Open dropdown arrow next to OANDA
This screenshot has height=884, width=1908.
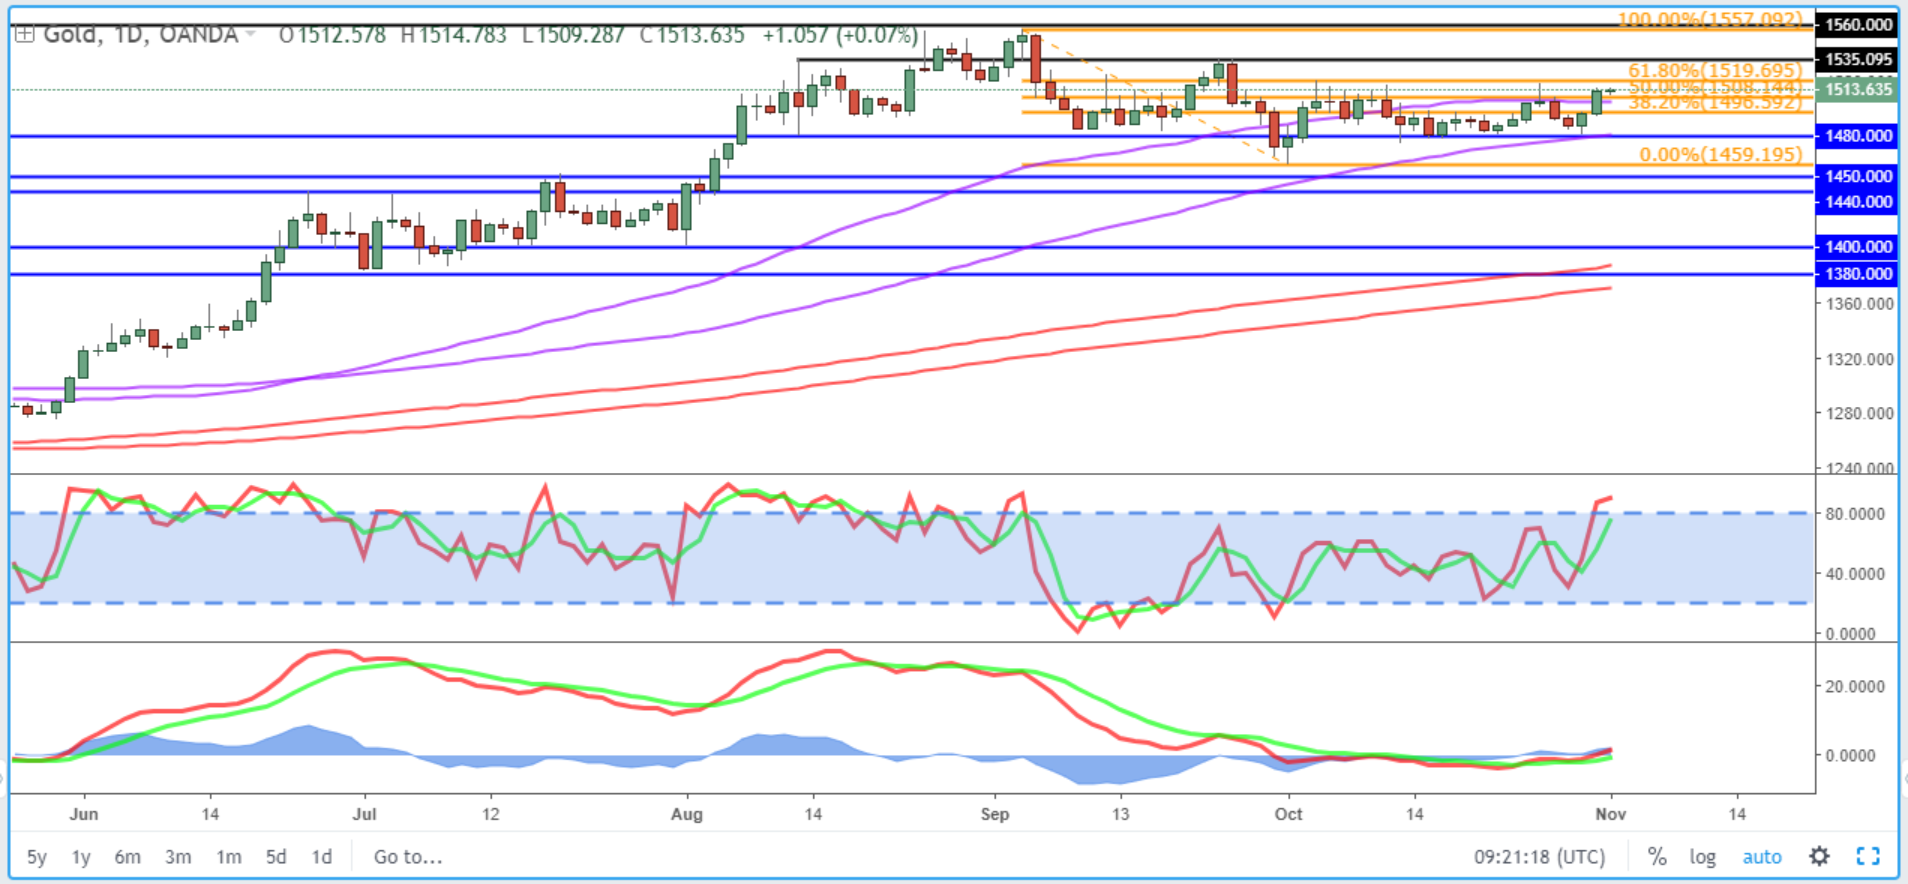(250, 35)
